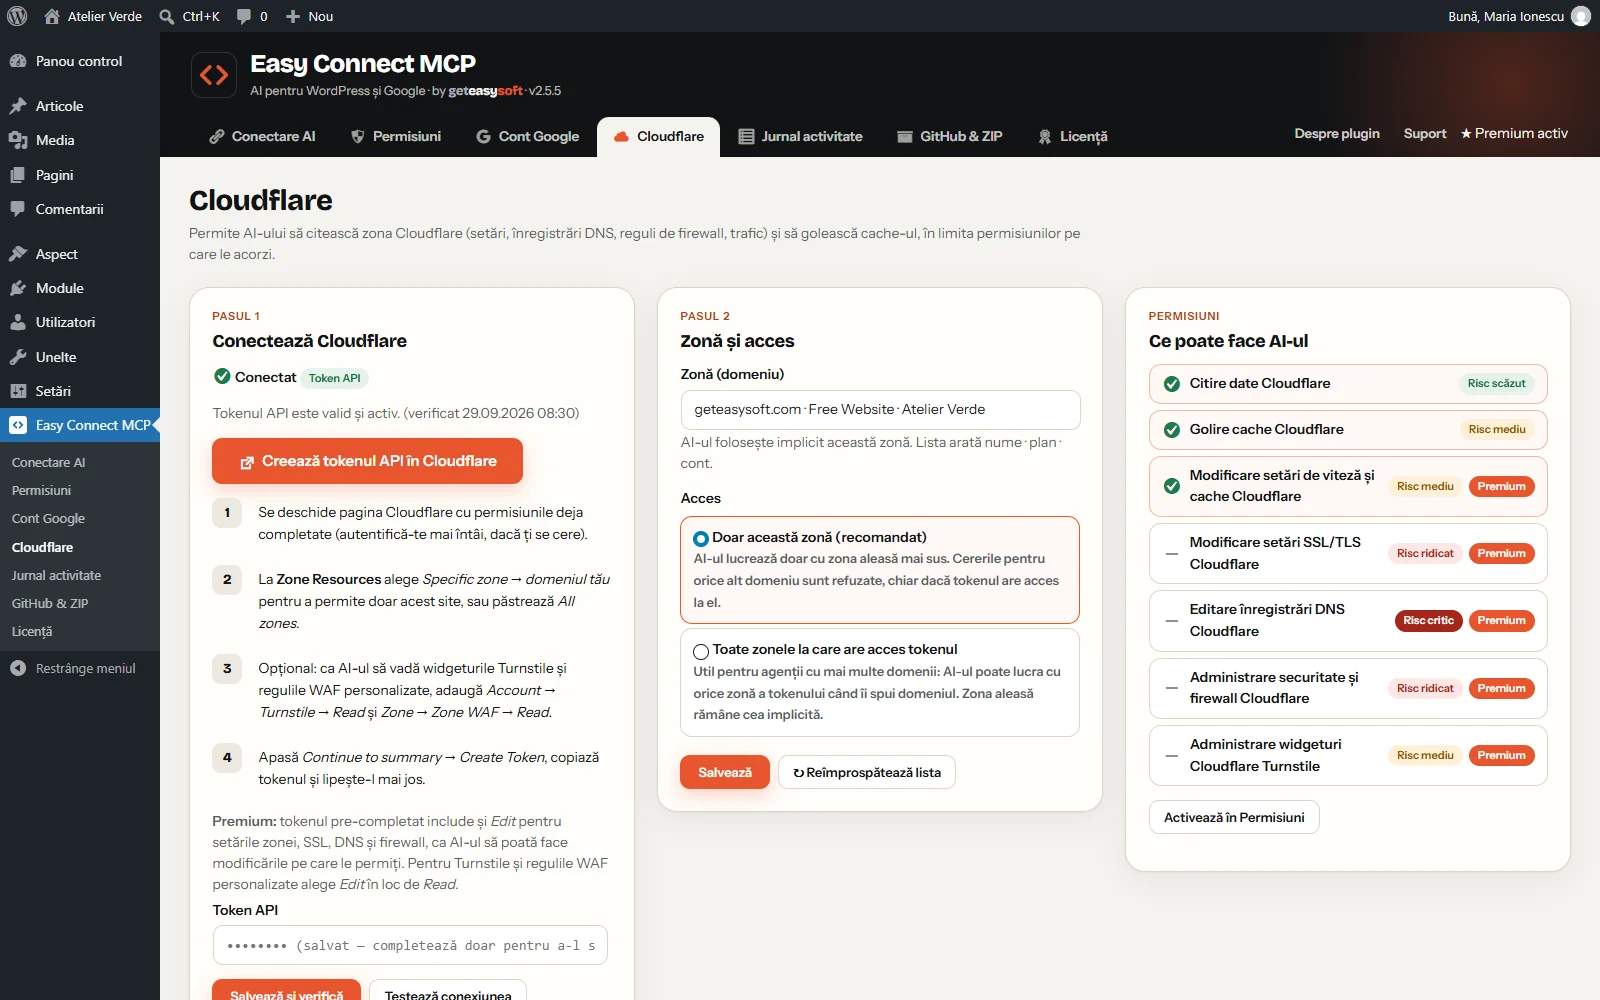Click the Atelier Verde home icon
The image size is (1600, 1000).
(52, 16)
